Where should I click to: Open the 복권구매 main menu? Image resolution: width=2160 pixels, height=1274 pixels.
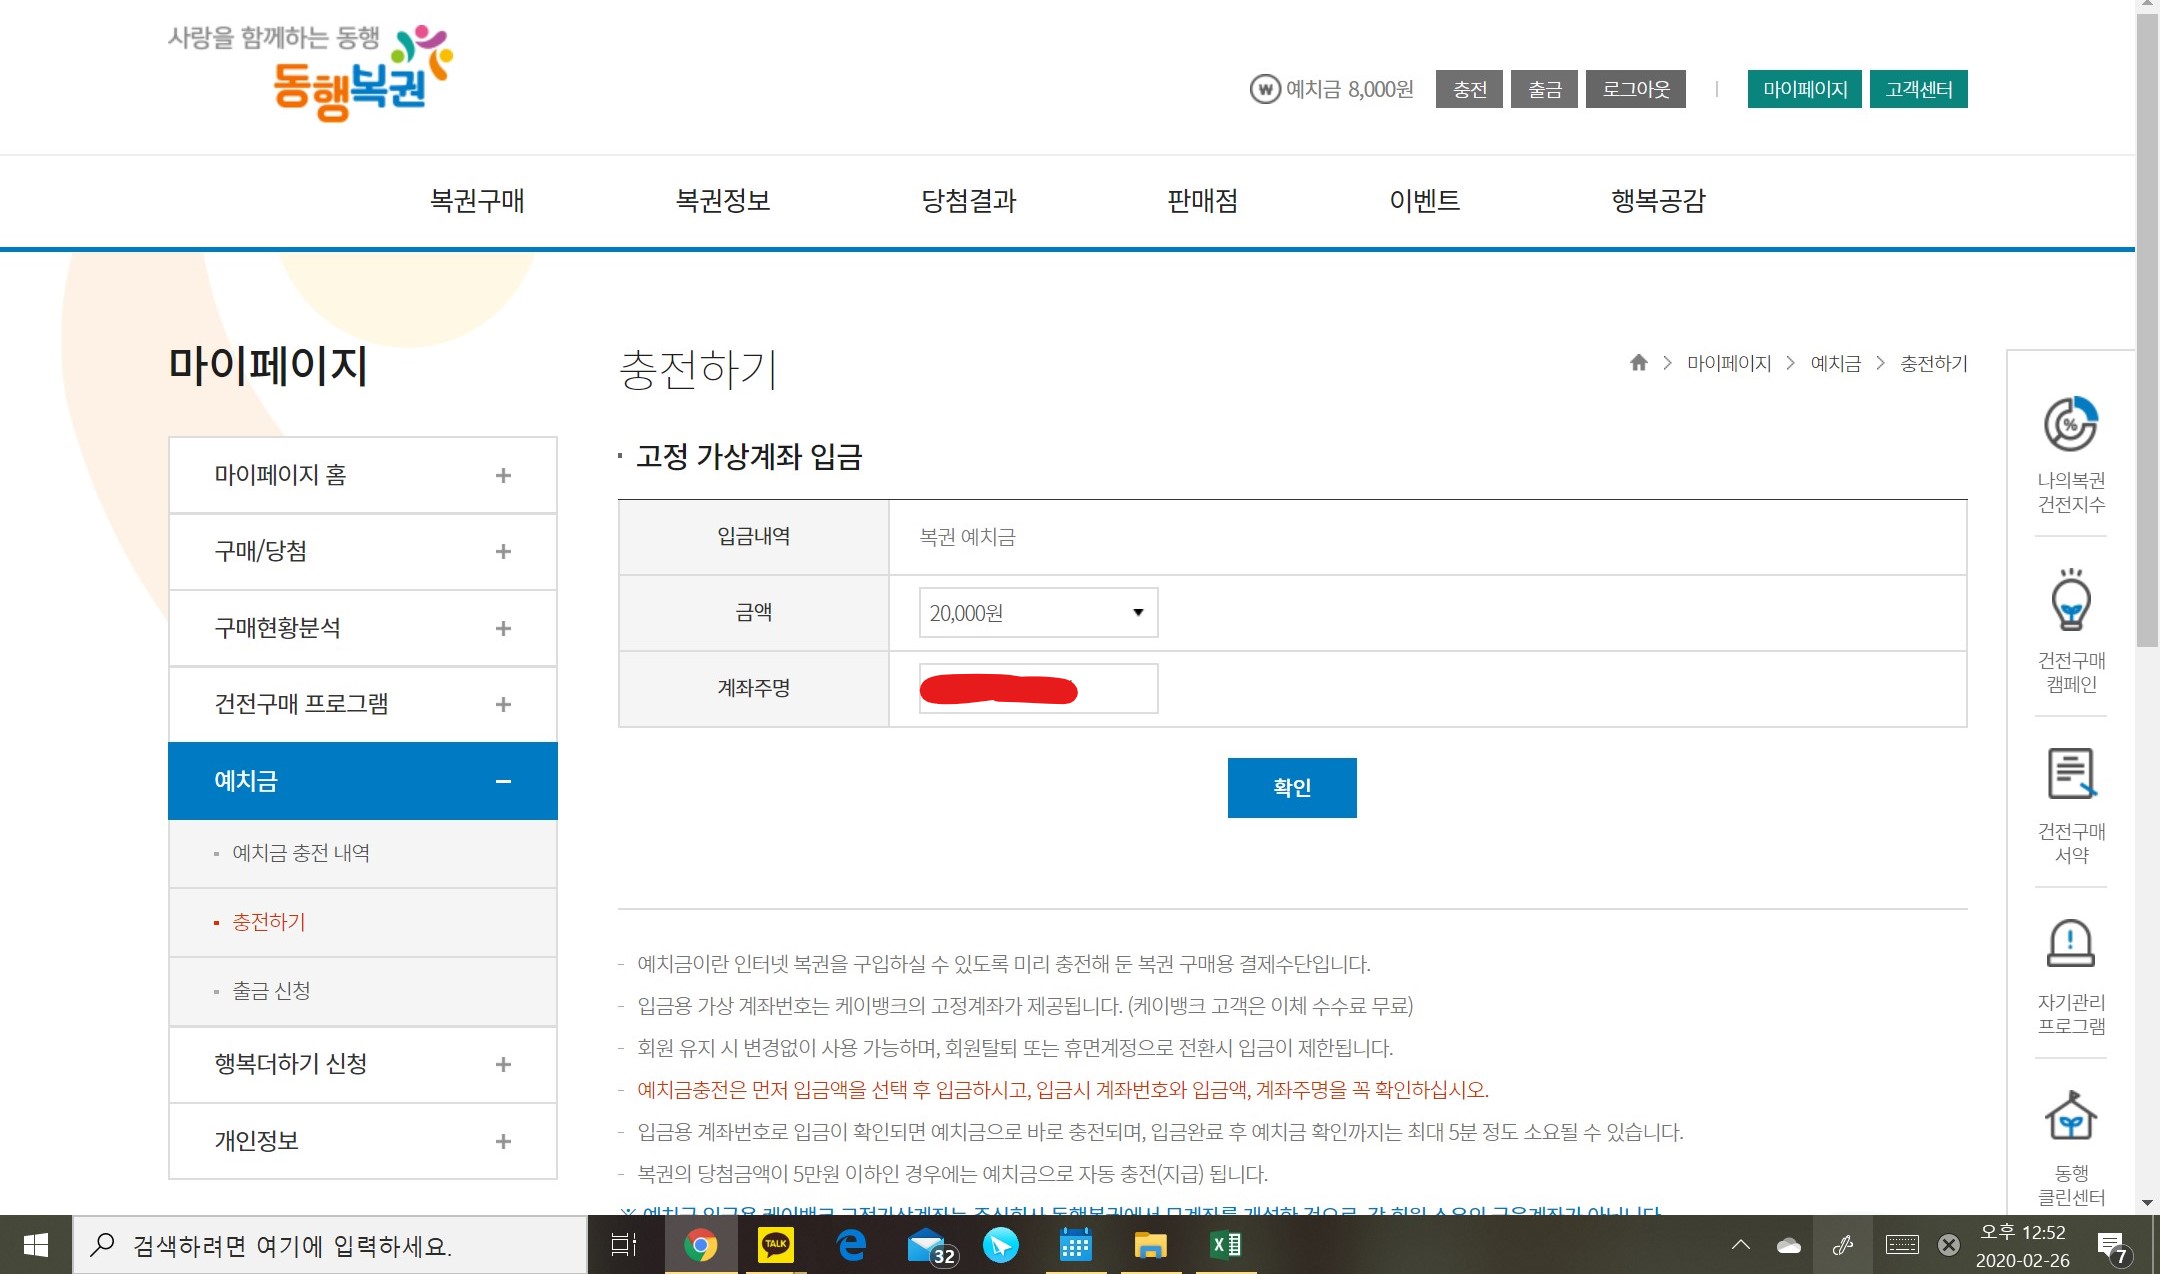(x=477, y=201)
